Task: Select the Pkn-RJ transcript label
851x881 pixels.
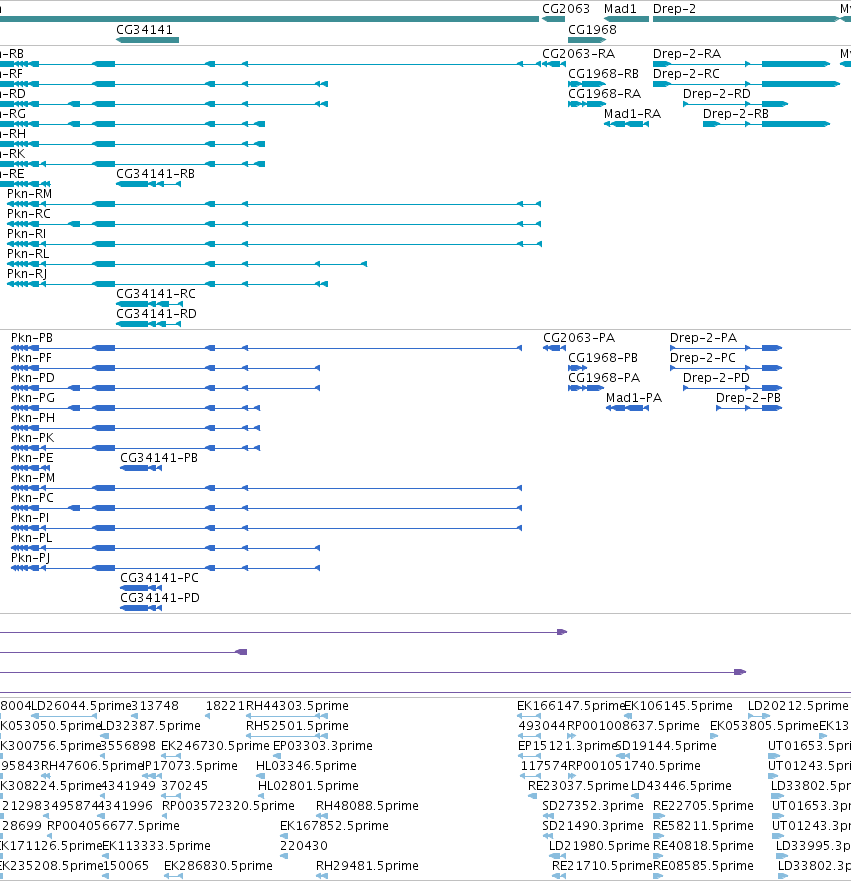Action: (x=27, y=274)
